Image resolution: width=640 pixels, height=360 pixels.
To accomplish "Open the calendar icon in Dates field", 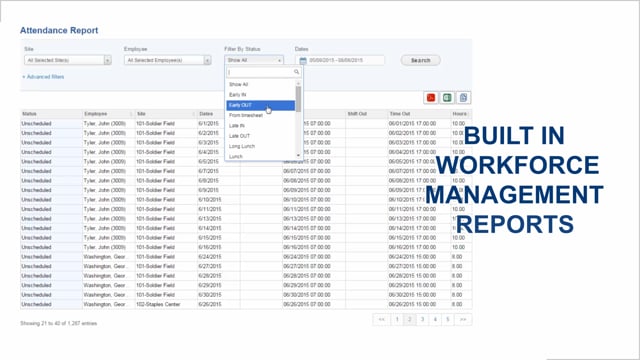I will coord(303,60).
